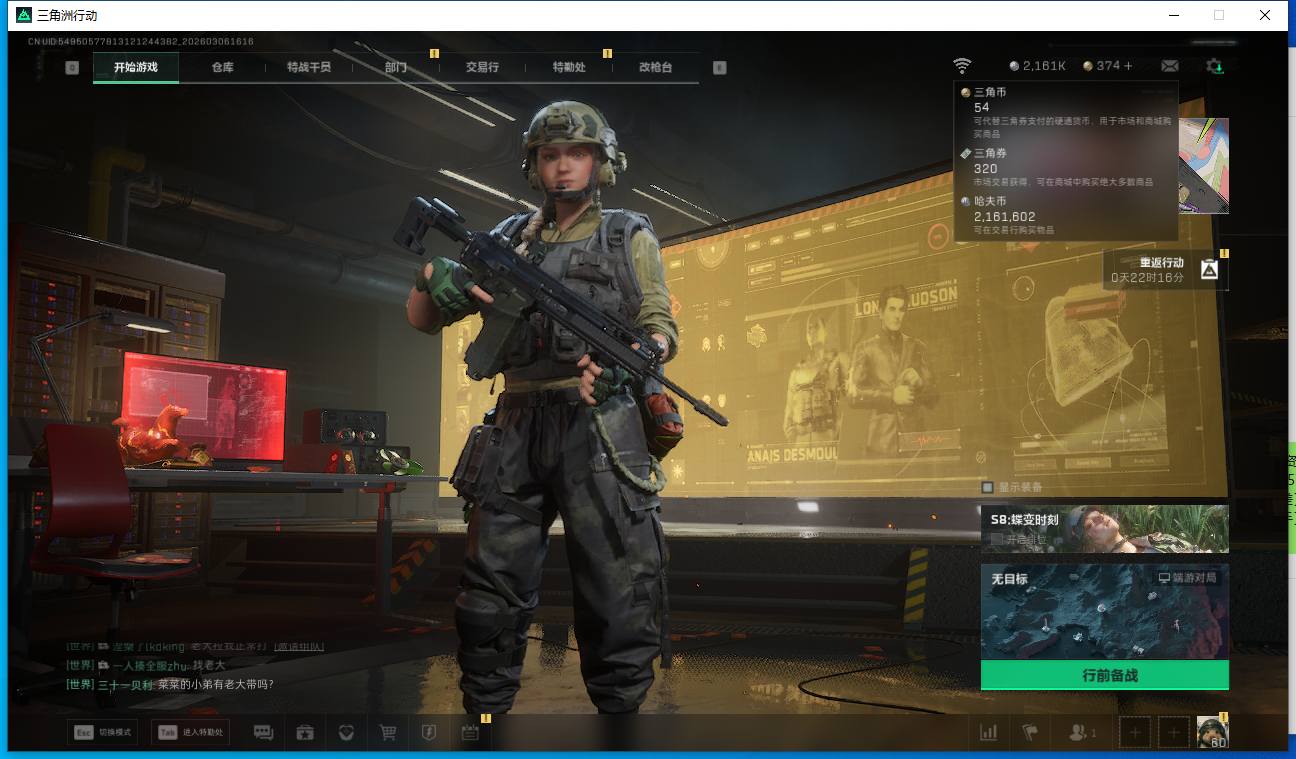Open the 交易行 tab
Viewport: 1296px width, 759px height.
click(x=482, y=67)
